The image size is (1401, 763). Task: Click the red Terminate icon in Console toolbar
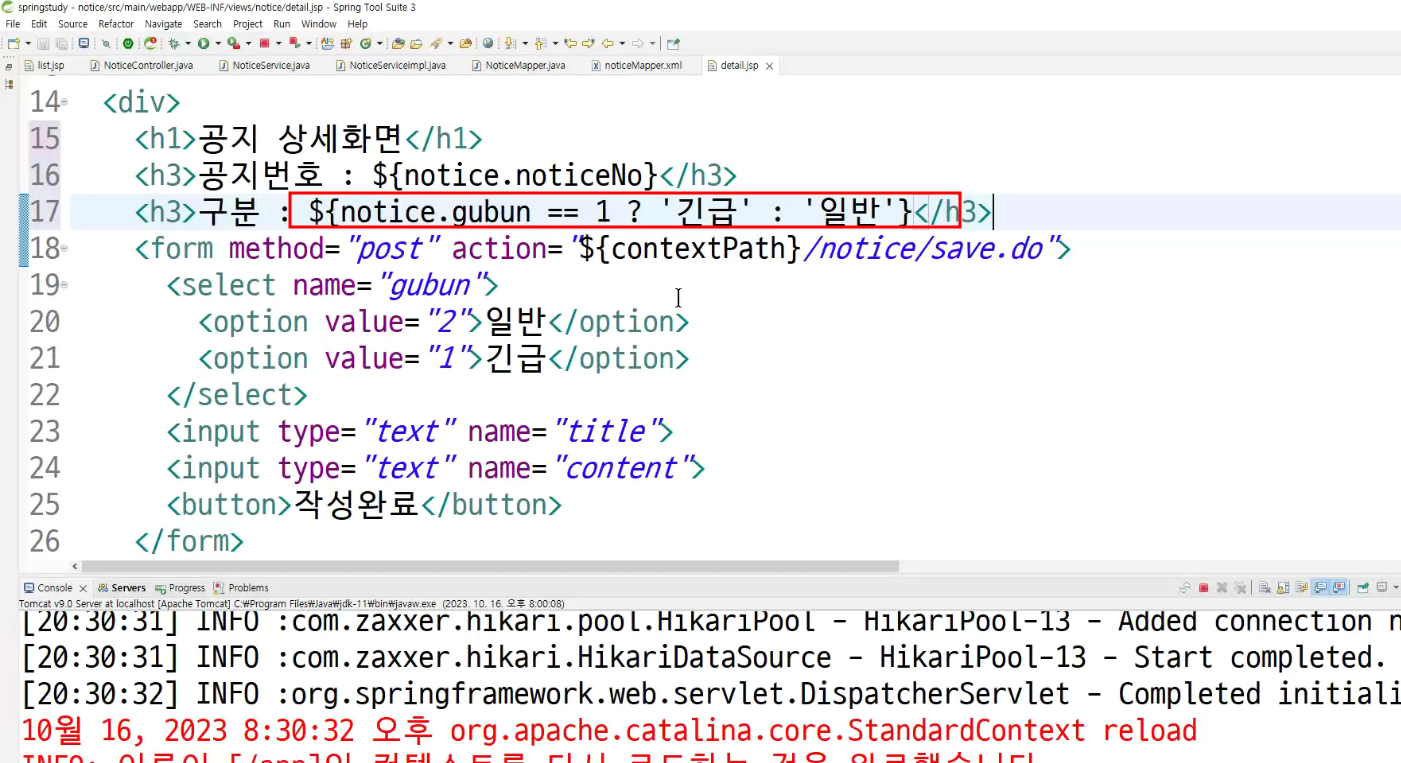tap(1203, 588)
